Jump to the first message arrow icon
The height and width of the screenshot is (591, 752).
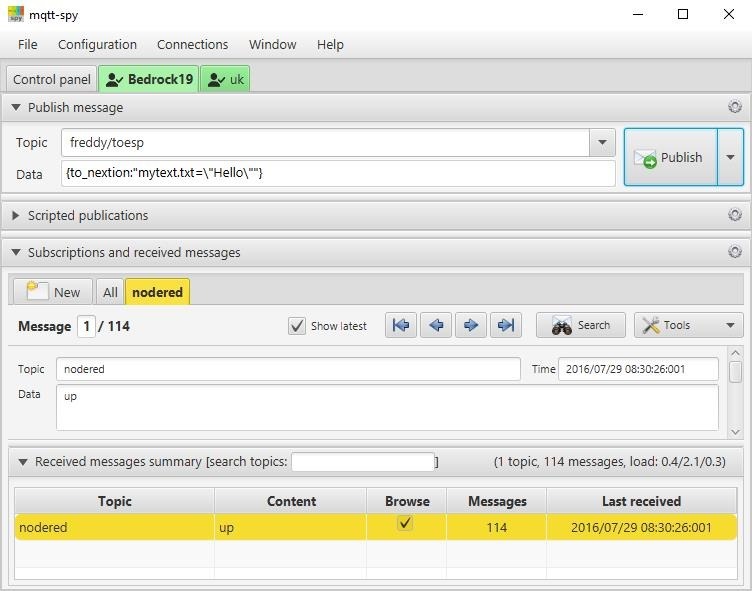[x=401, y=325]
